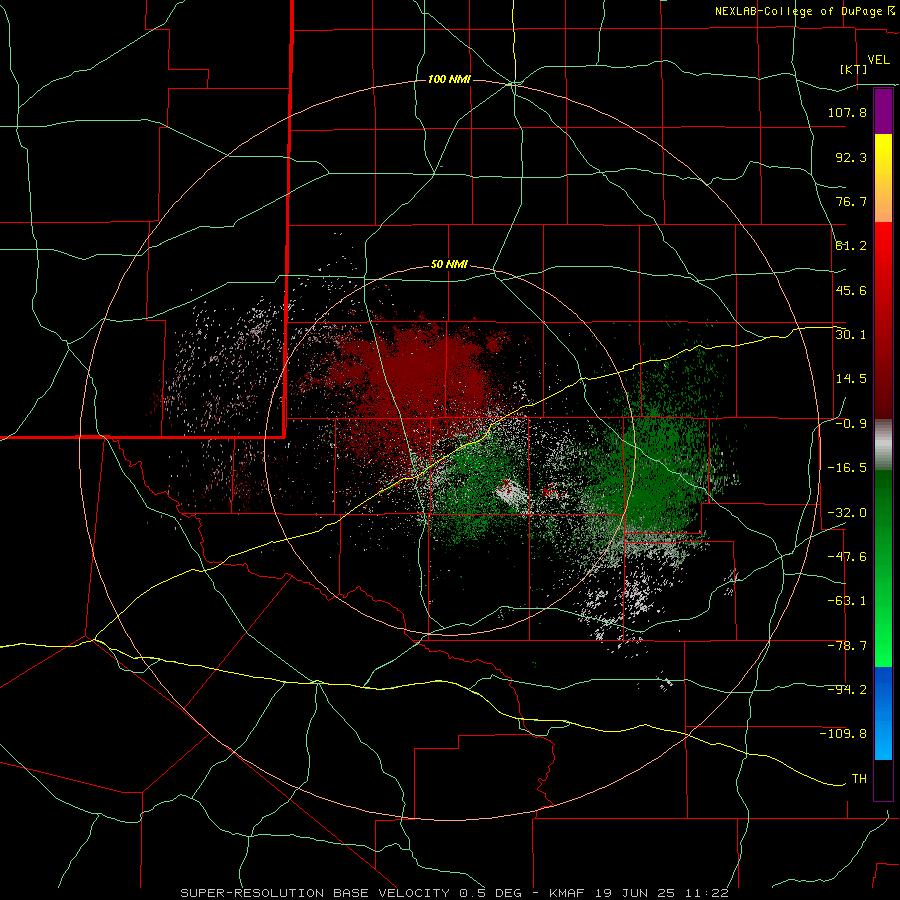Click the TH threshold label in legend
The image size is (900, 900).
(x=859, y=779)
